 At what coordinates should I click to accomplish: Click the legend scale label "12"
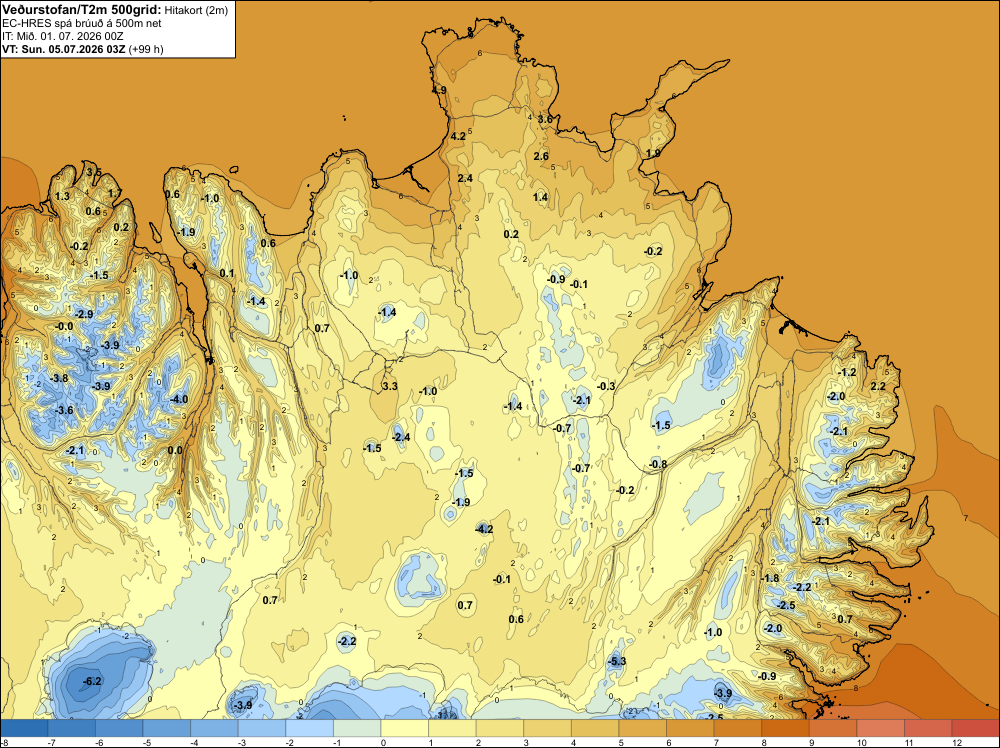coord(956,742)
